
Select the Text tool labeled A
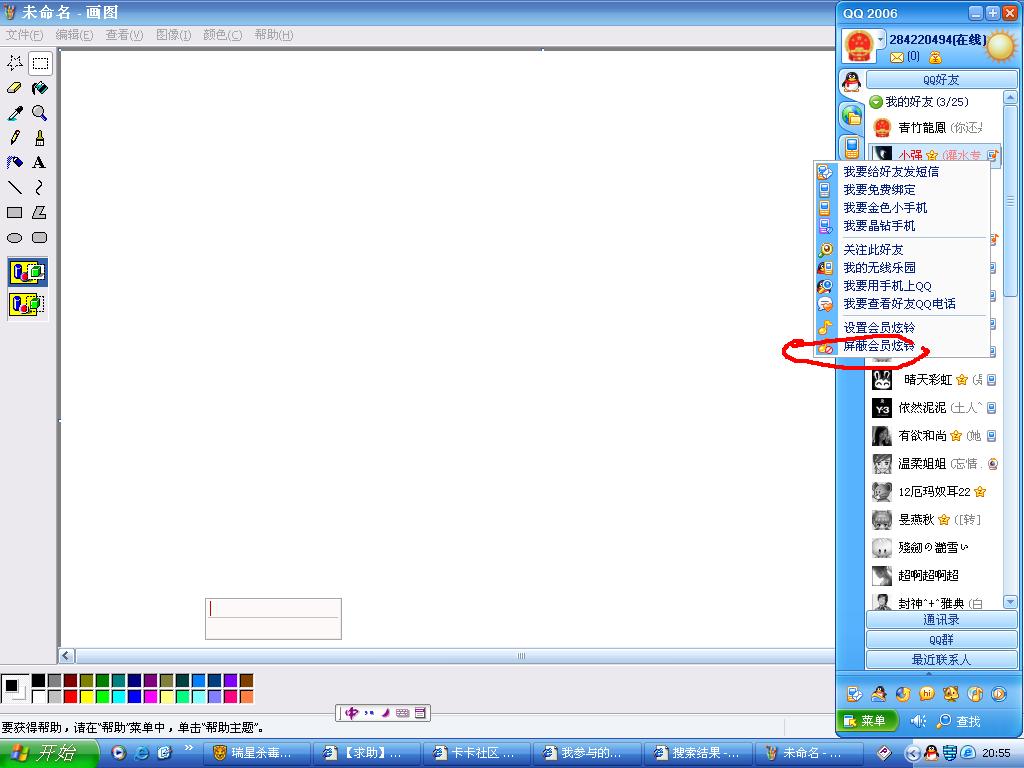pyautogui.click(x=40, y=163)
